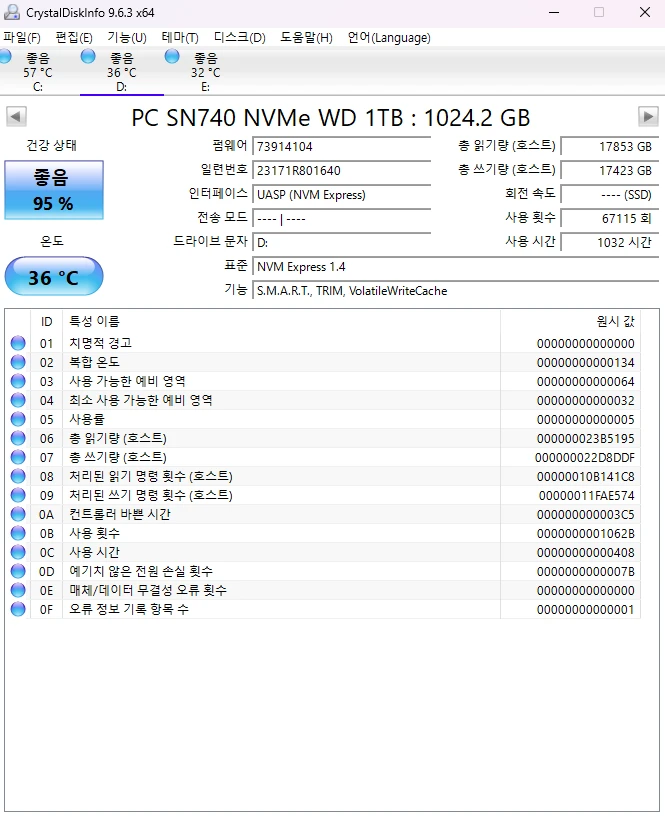Click the blue status orb above C: drive
Viewport: 665px width, 816px height.
(x=5, y=56)
